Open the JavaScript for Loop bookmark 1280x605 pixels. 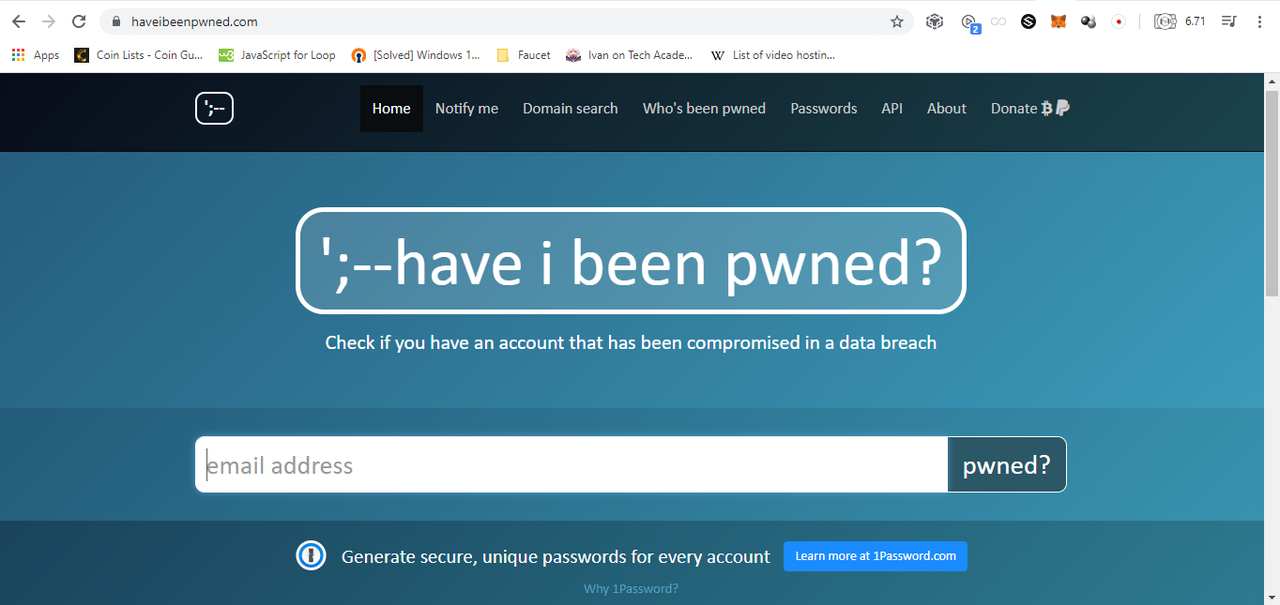[x=278, y=55]
